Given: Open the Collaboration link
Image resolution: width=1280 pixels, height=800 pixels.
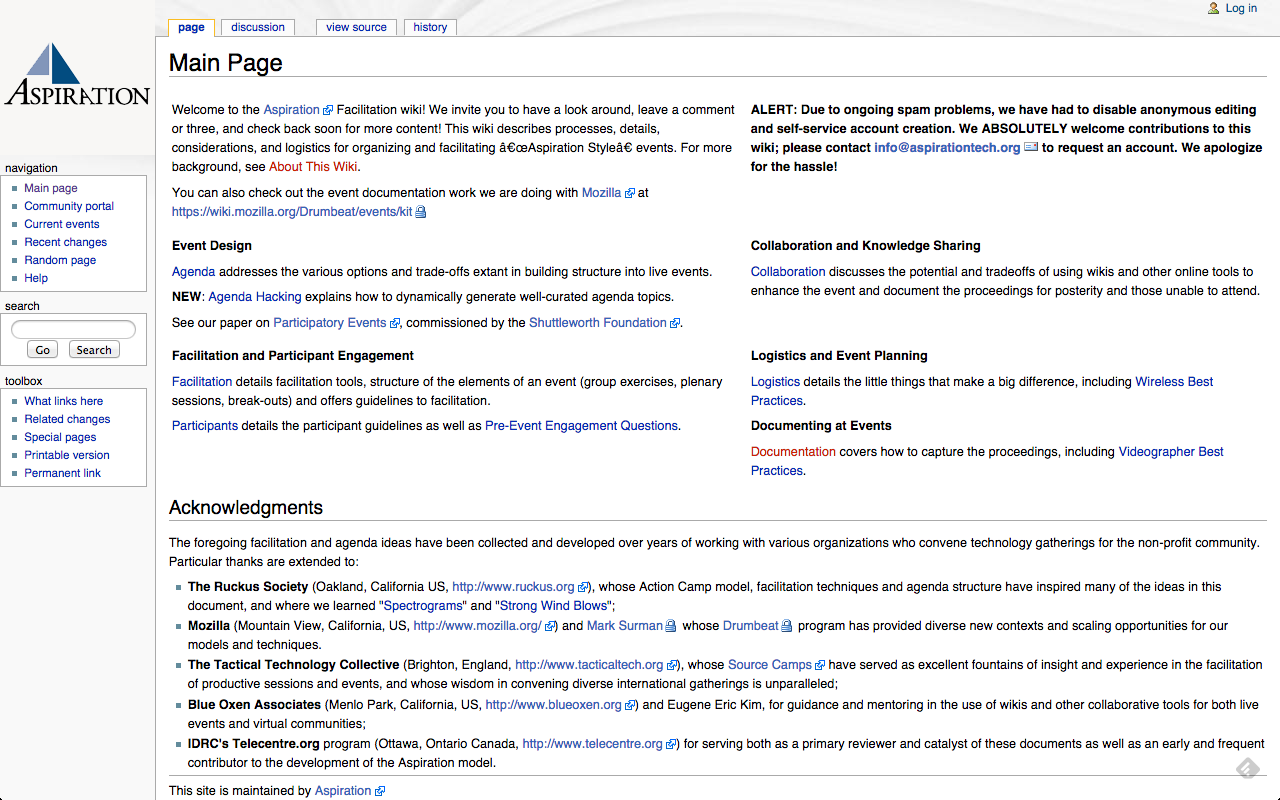Looking at the screenshot, I should point(788,272).
